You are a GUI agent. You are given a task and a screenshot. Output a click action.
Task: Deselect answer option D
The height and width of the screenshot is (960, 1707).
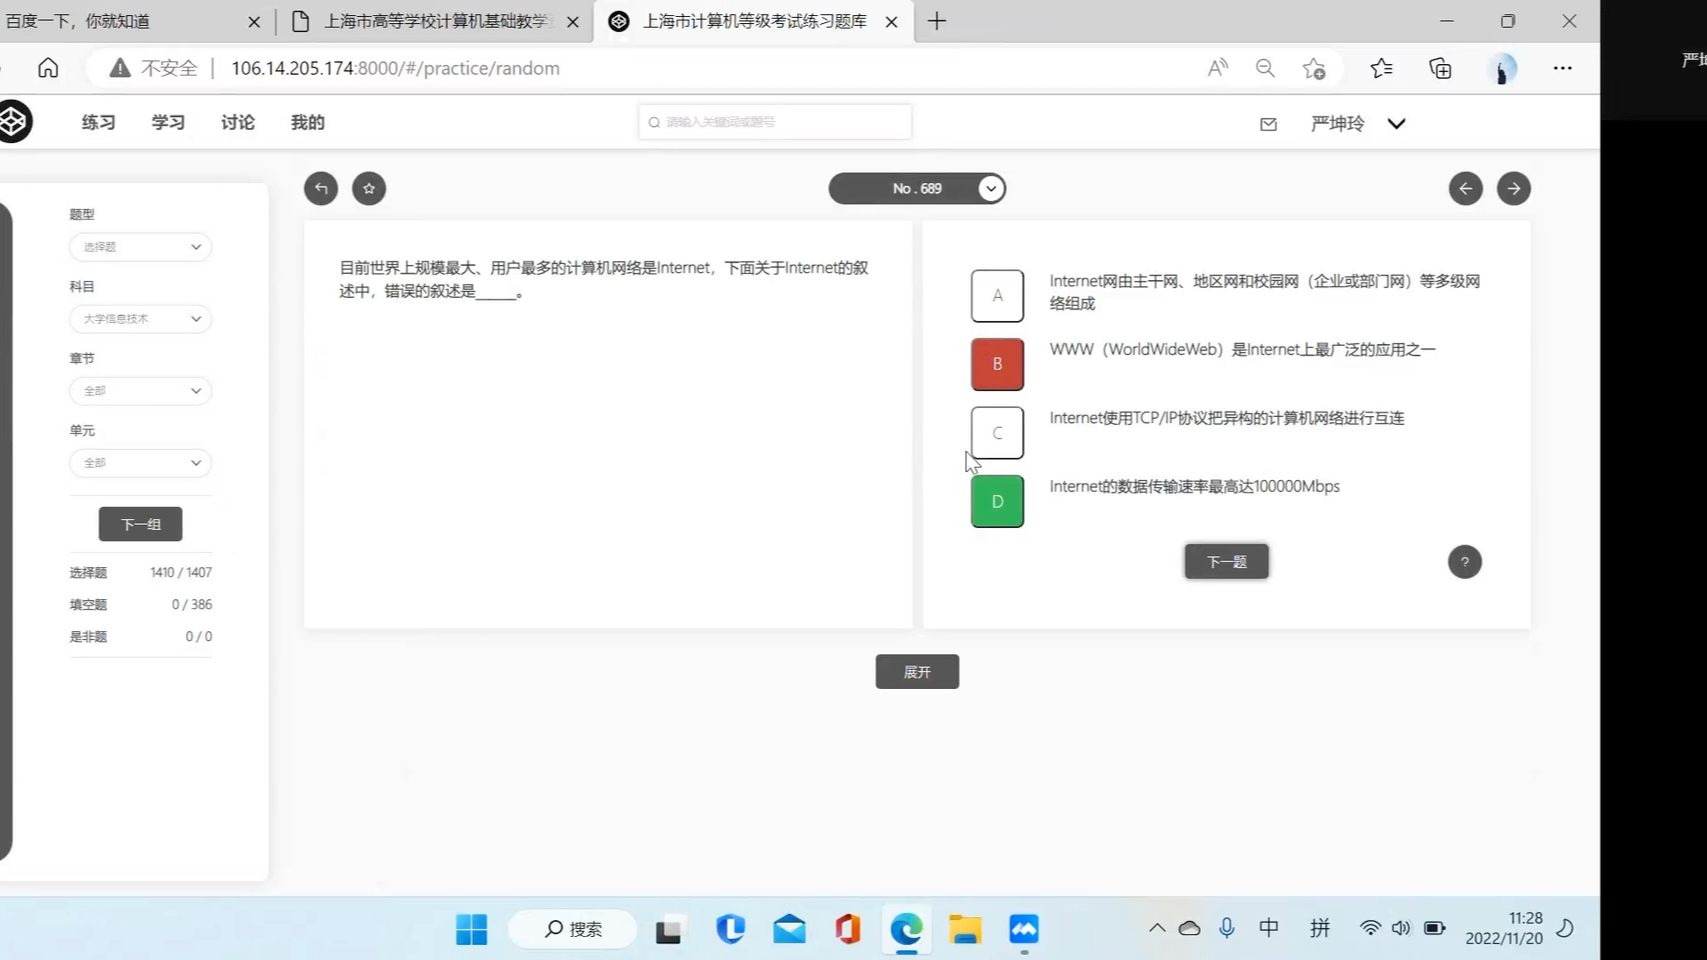pos(997,500)
